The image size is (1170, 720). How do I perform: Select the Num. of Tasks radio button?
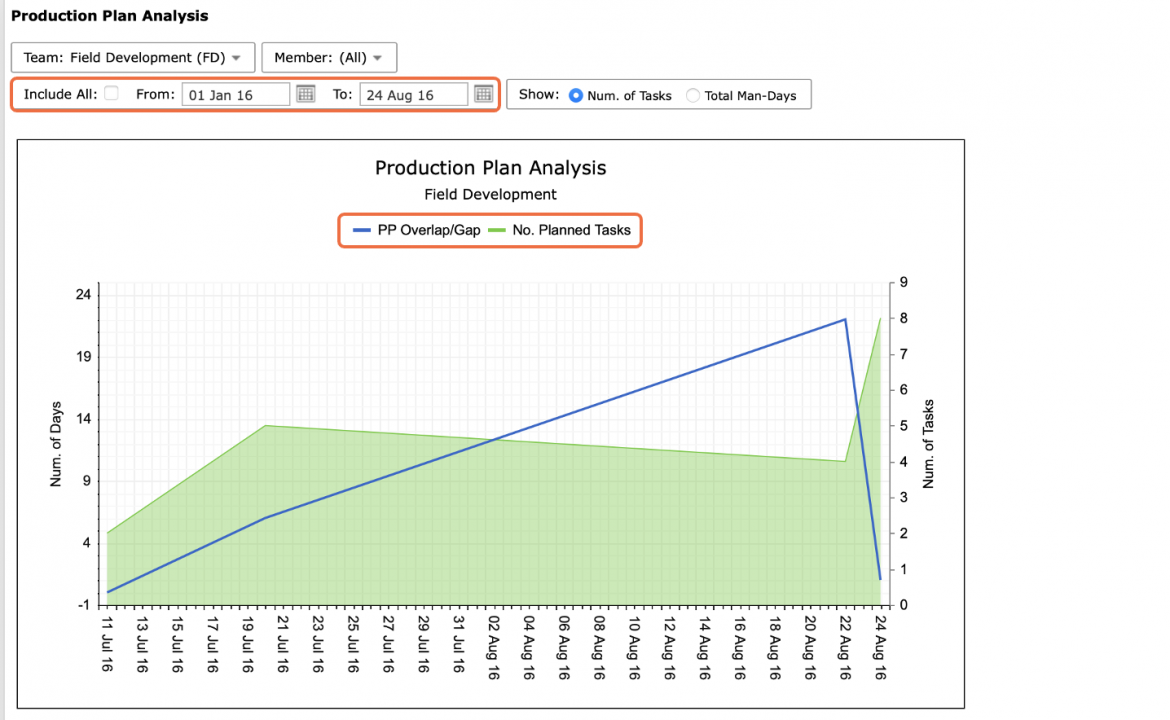[576, 96]
